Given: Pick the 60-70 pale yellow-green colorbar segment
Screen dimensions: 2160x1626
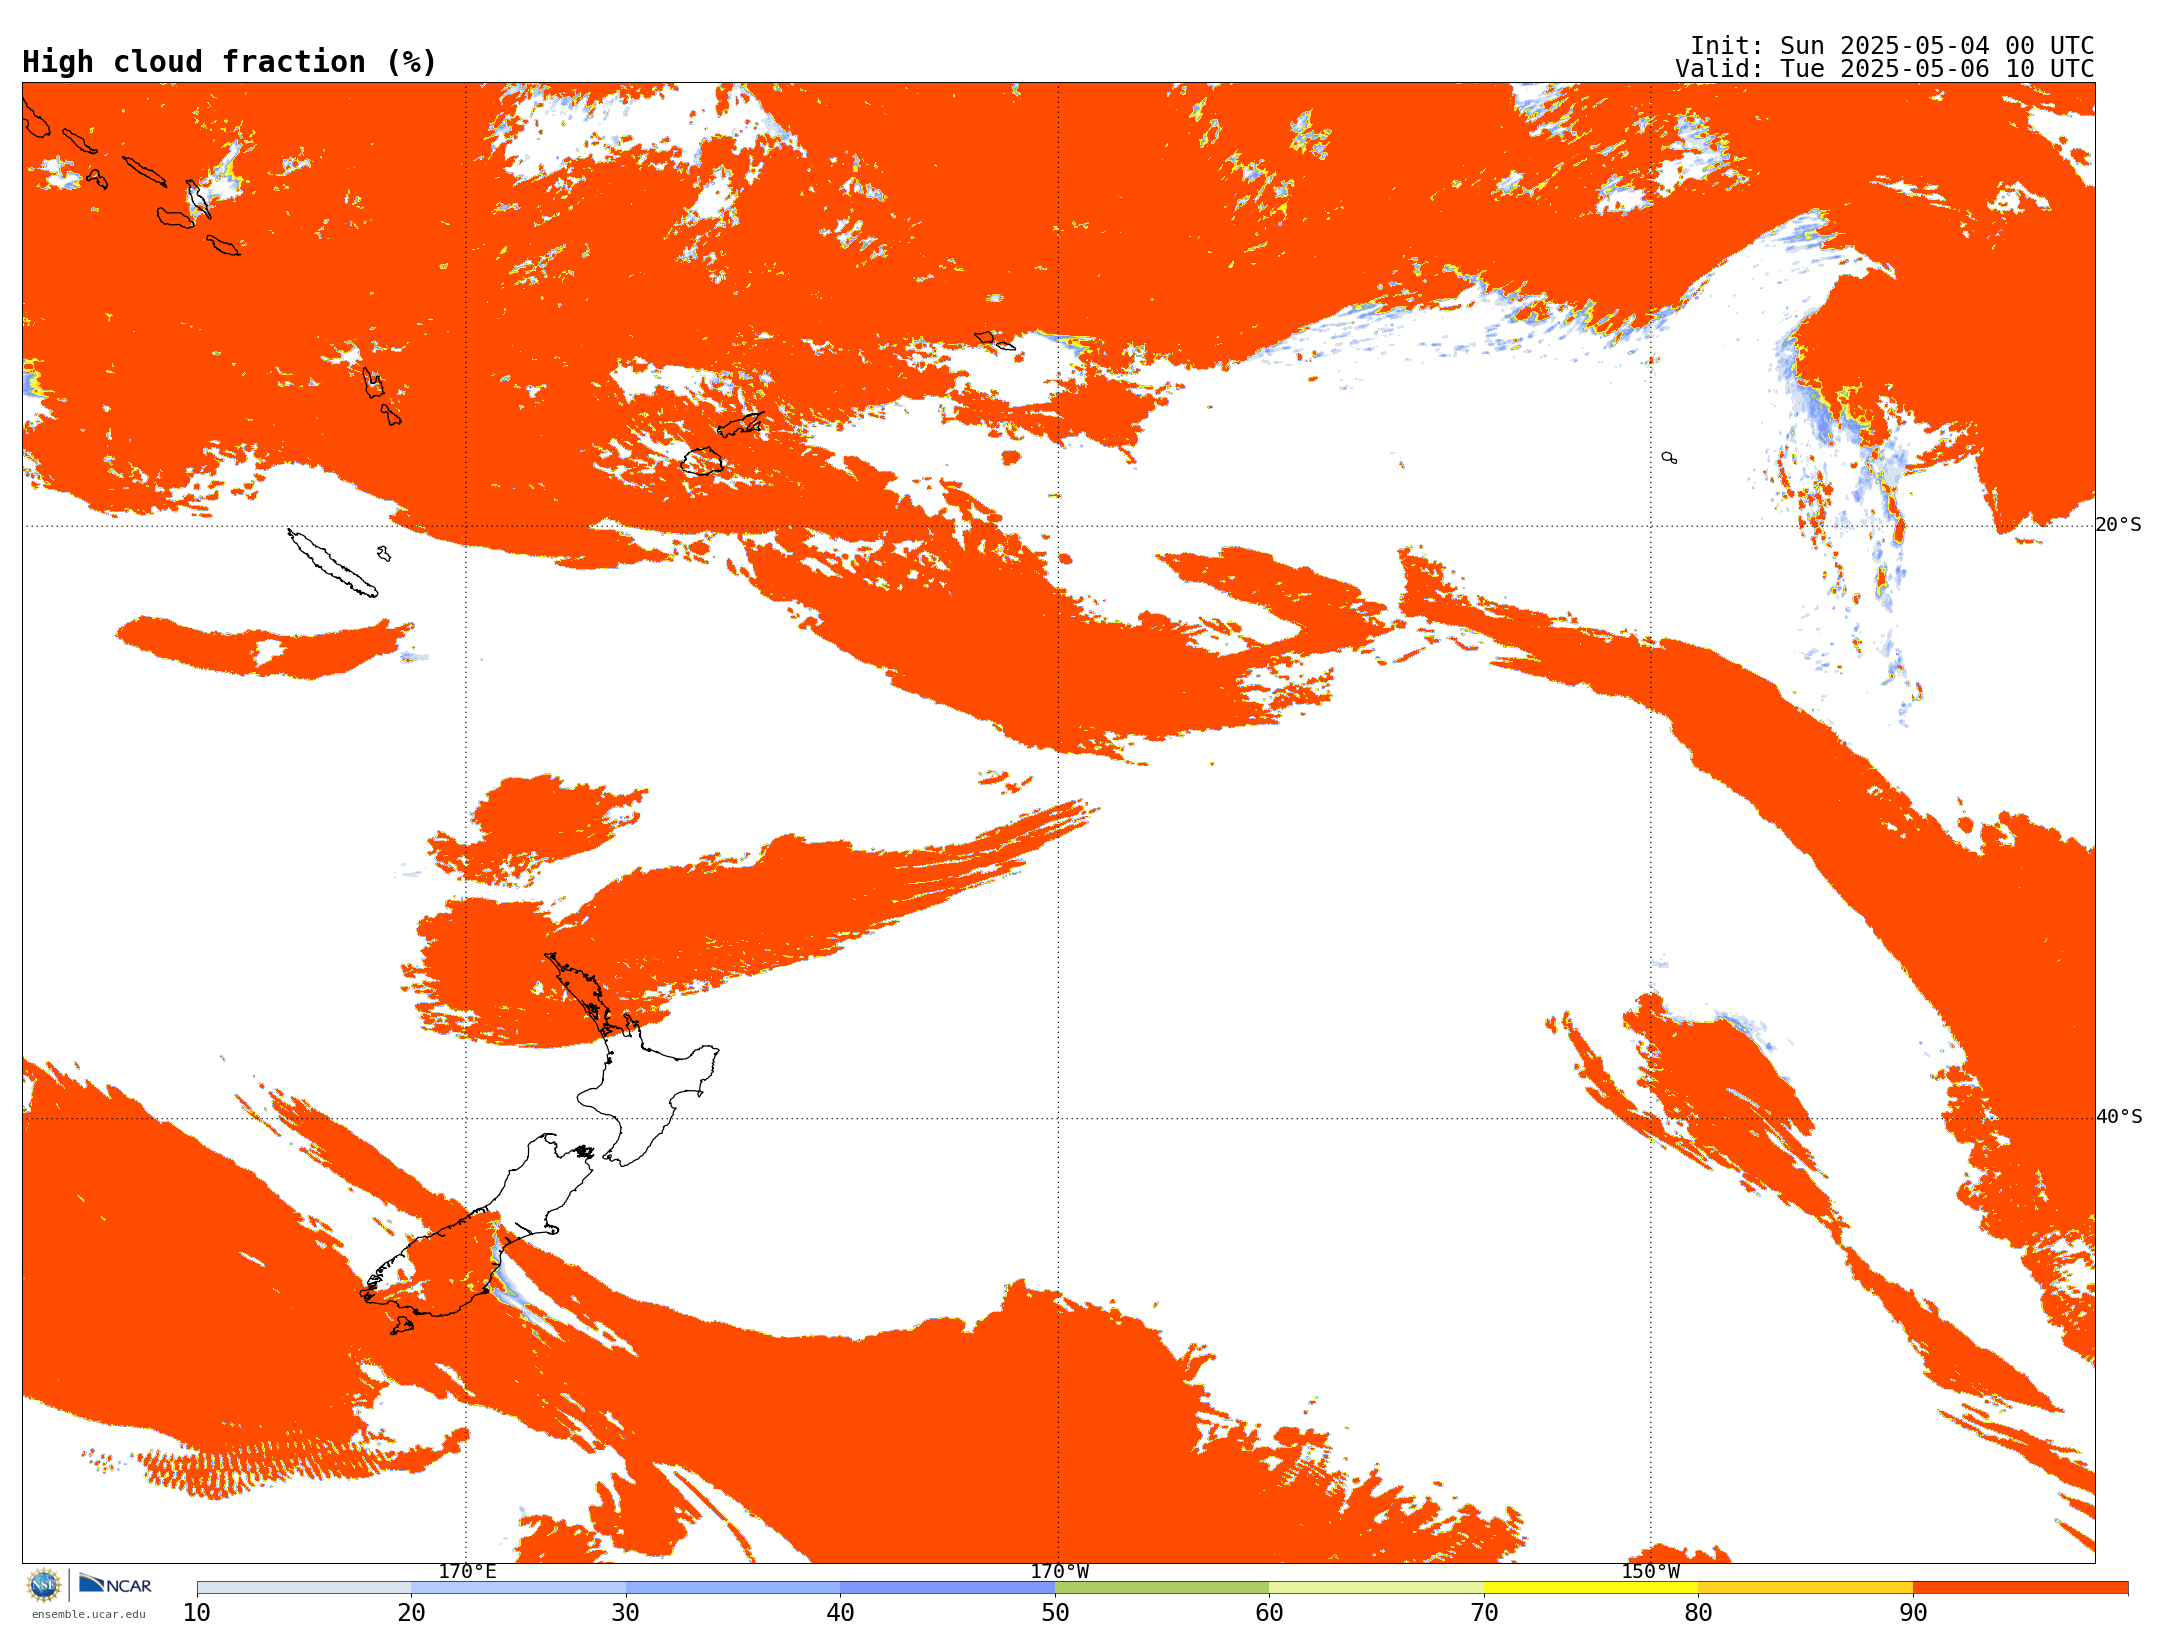Looking at the screenshot, I should point(1376,1588).
